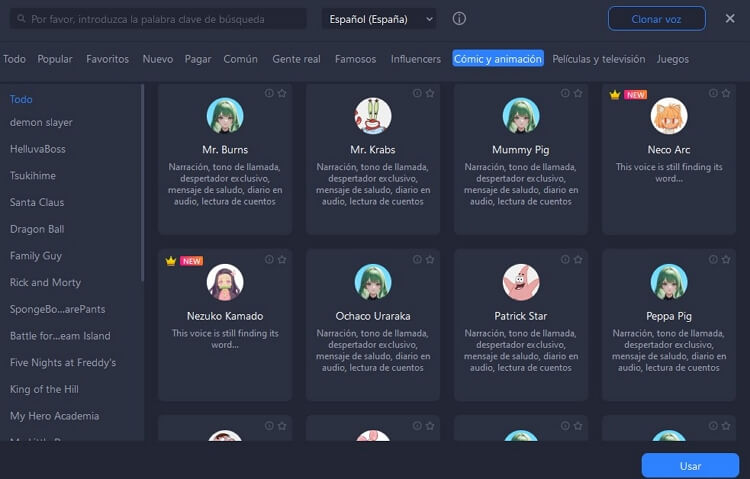Viewport: 750px width, 479px height.
Task: Favorite the Mr. Burns voice with the star
Action: tap(282, 93)
